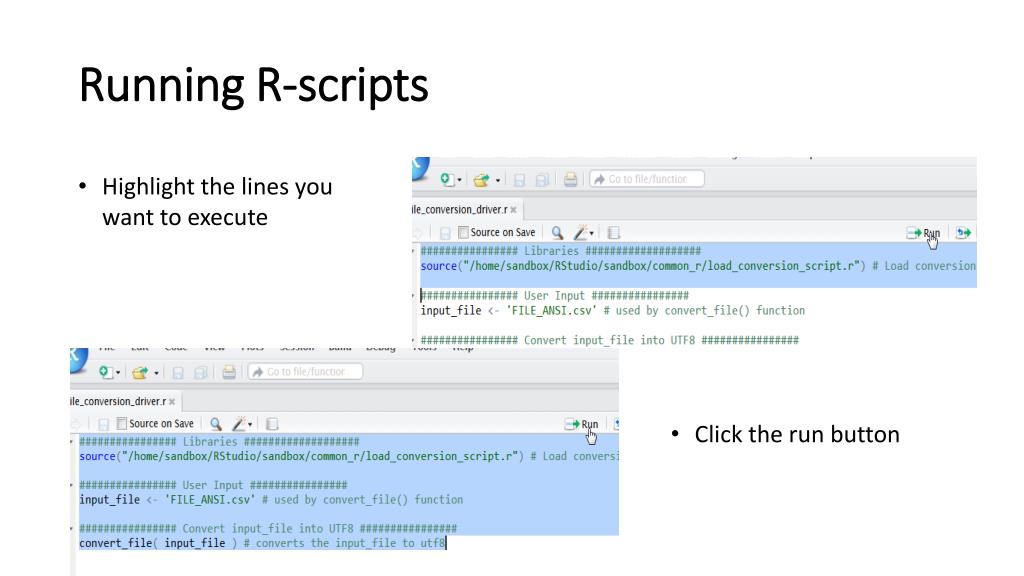This screenshot has height=576, width=1024.
Task: Click source("/home/sandbox...") line, upper screenshot
Action: [x=698, y=266]
